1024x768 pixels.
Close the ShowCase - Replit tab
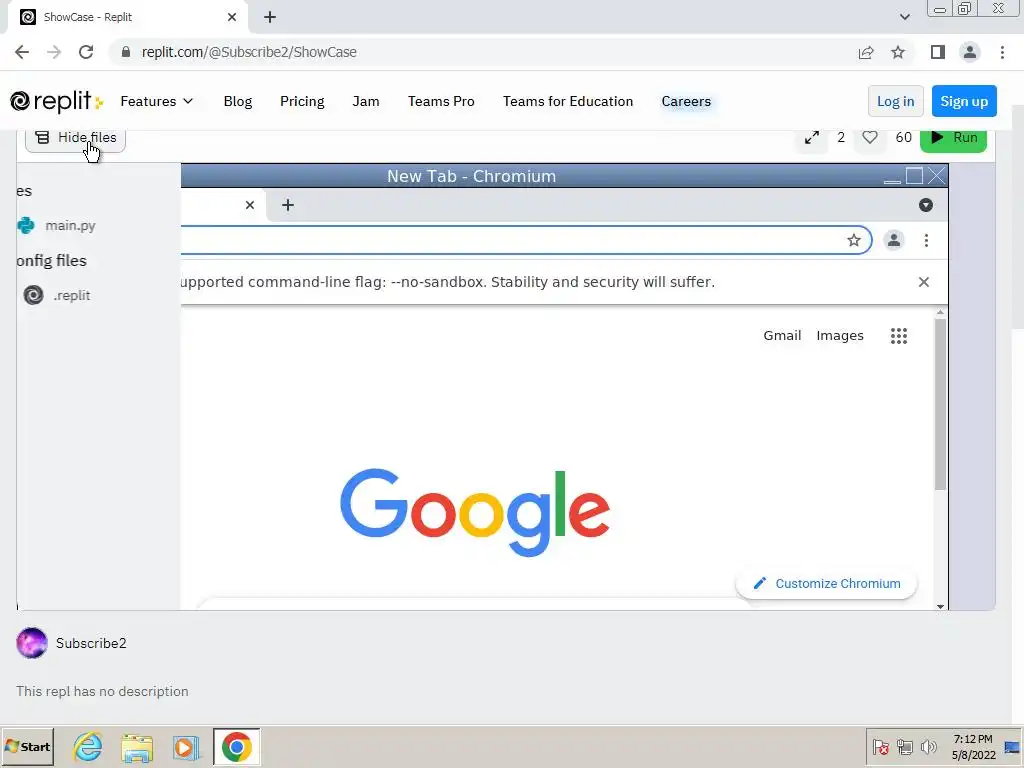pyautogui.click(x=232, y=18)
